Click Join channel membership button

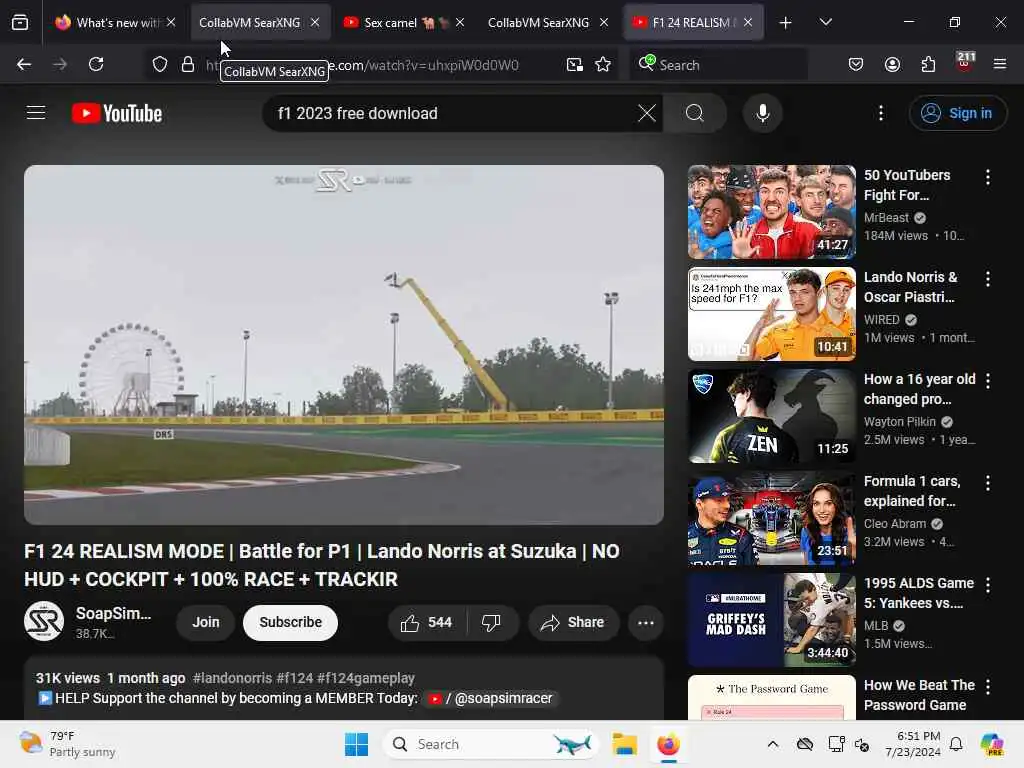coord(206,622)
